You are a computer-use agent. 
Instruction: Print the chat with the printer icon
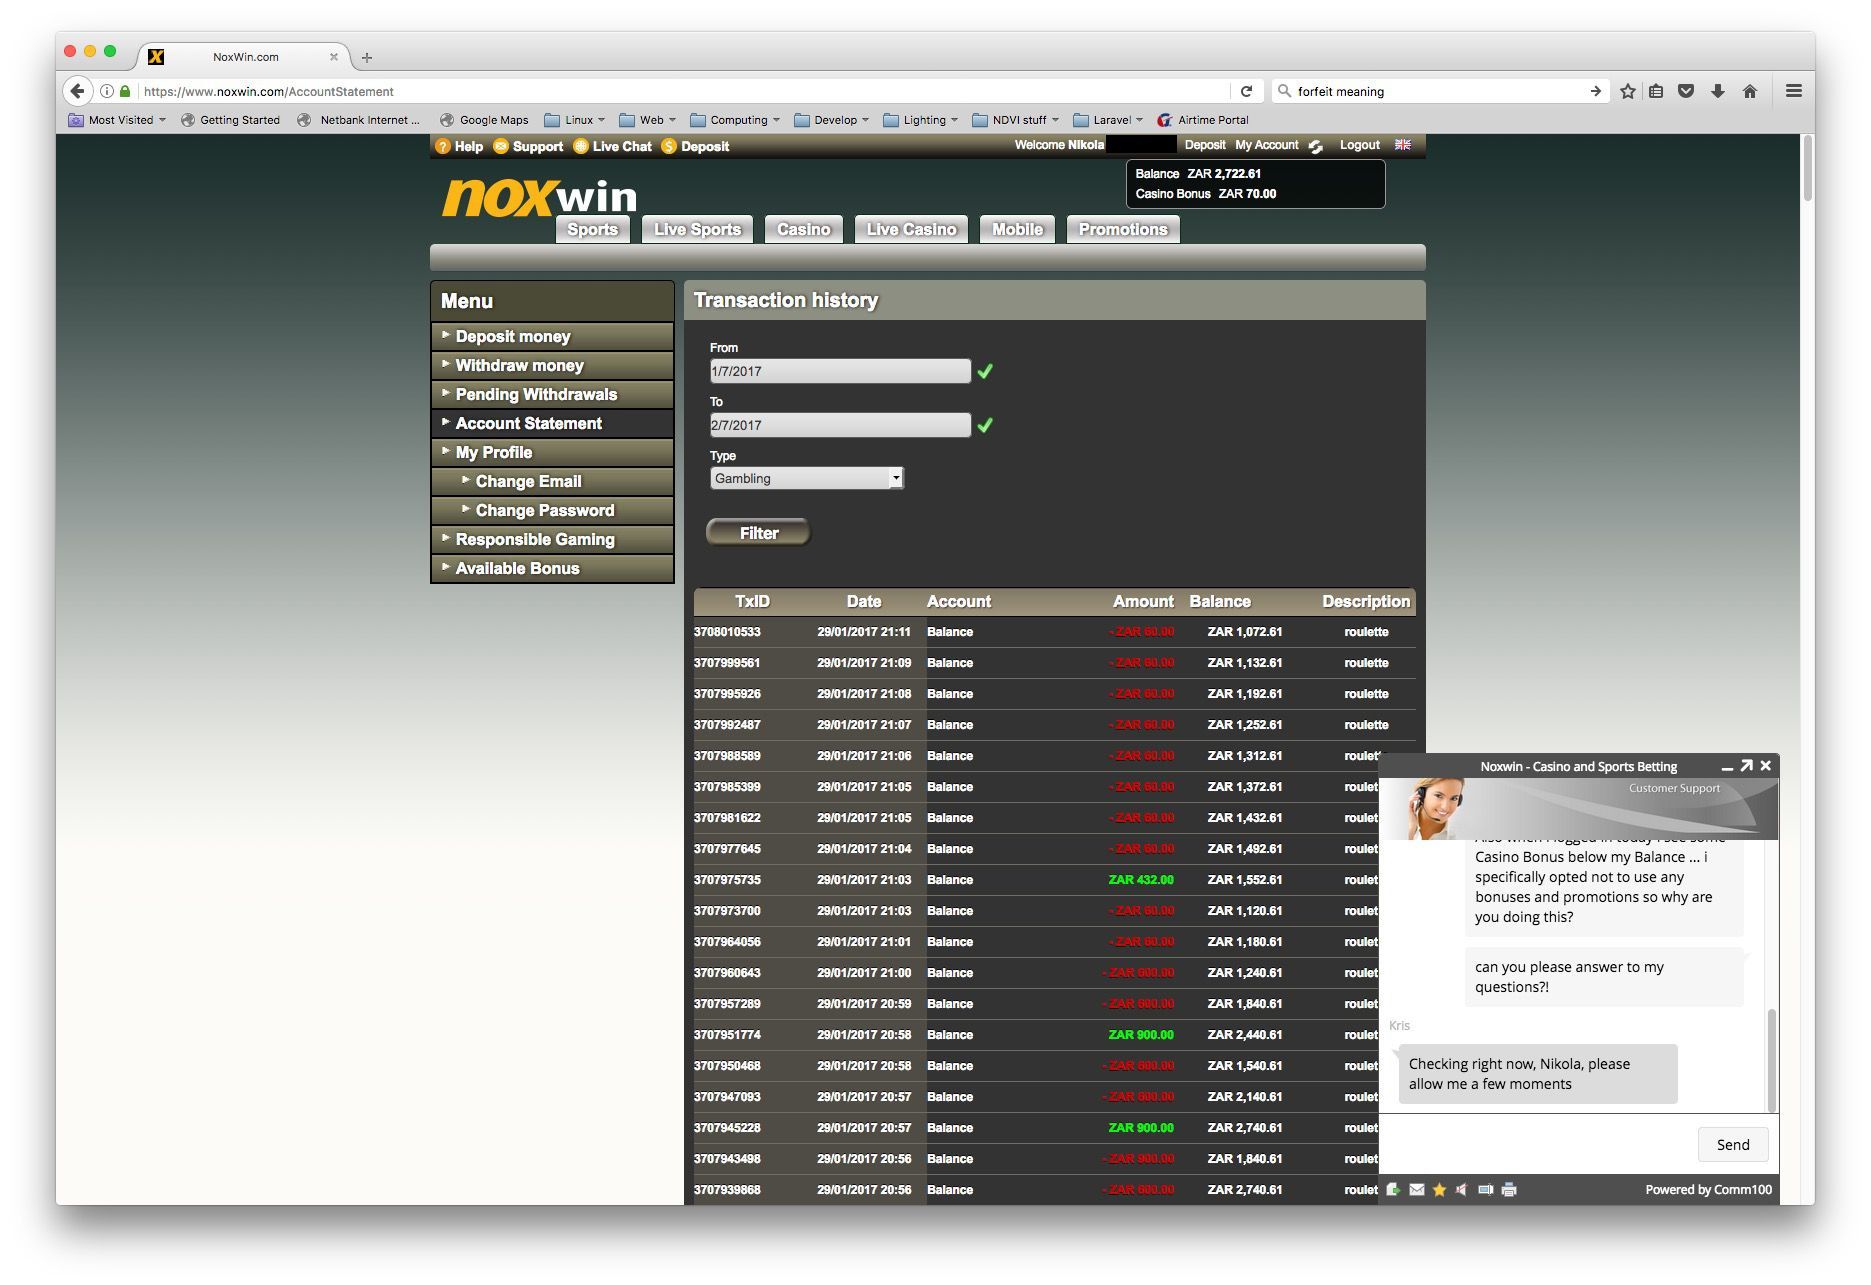[x=1509, y=1189]
